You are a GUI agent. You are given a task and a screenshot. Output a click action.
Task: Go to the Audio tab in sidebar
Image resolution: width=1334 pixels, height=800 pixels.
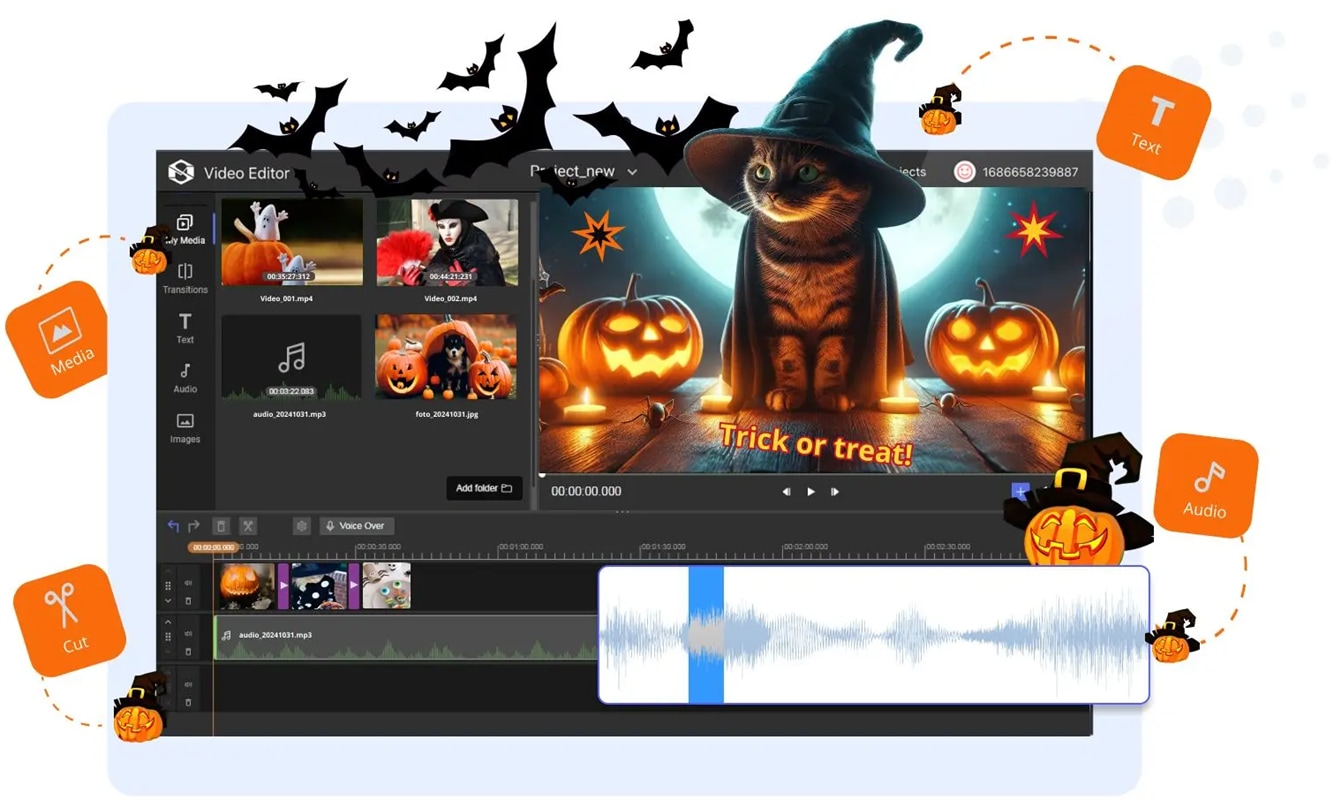185,378
